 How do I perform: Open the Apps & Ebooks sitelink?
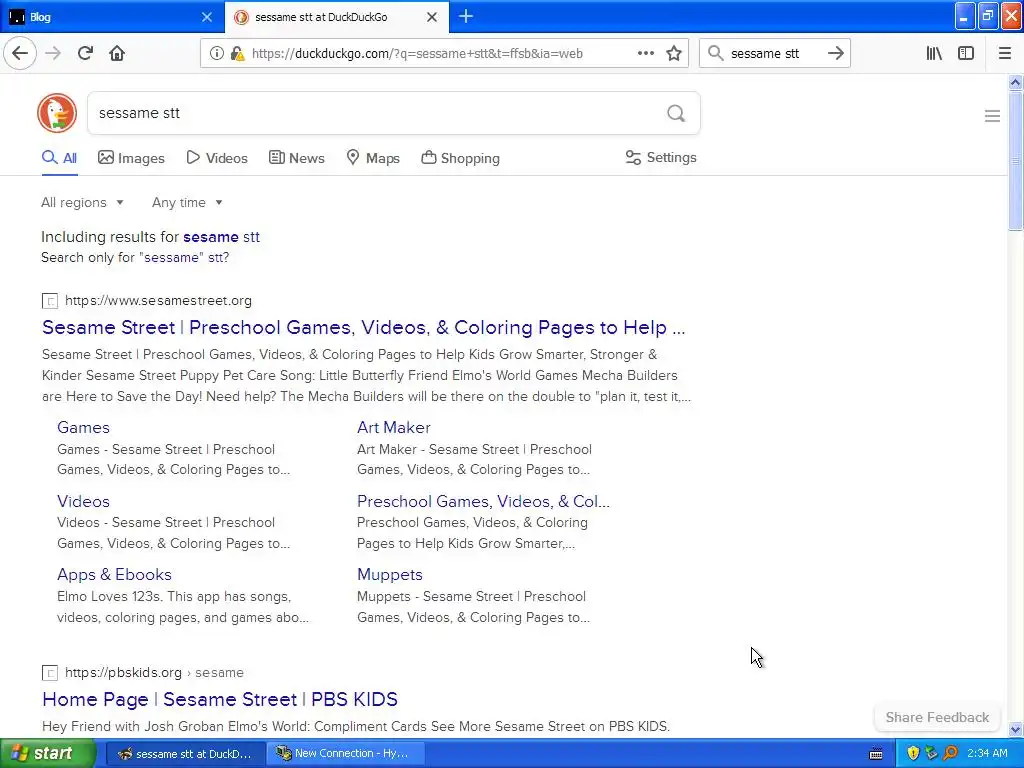114,575
